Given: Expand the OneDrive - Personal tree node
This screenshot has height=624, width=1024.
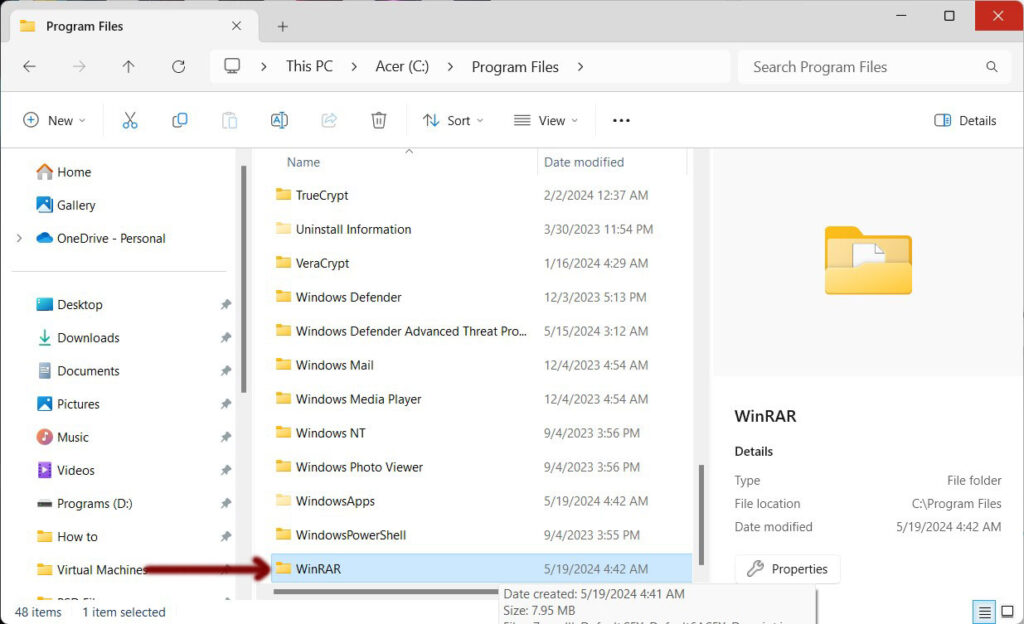Looking at the screenshot, I should (x=19, y=238).
